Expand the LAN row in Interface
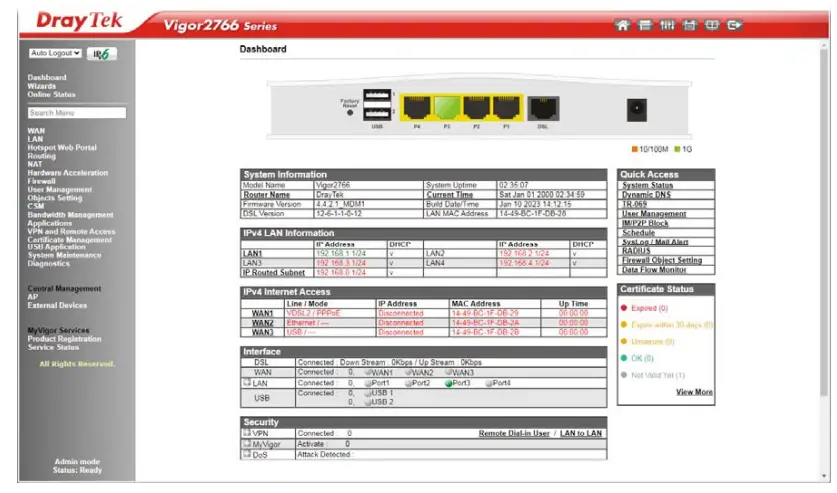Screen dimensions: 837x493 (x=247, y=382)
